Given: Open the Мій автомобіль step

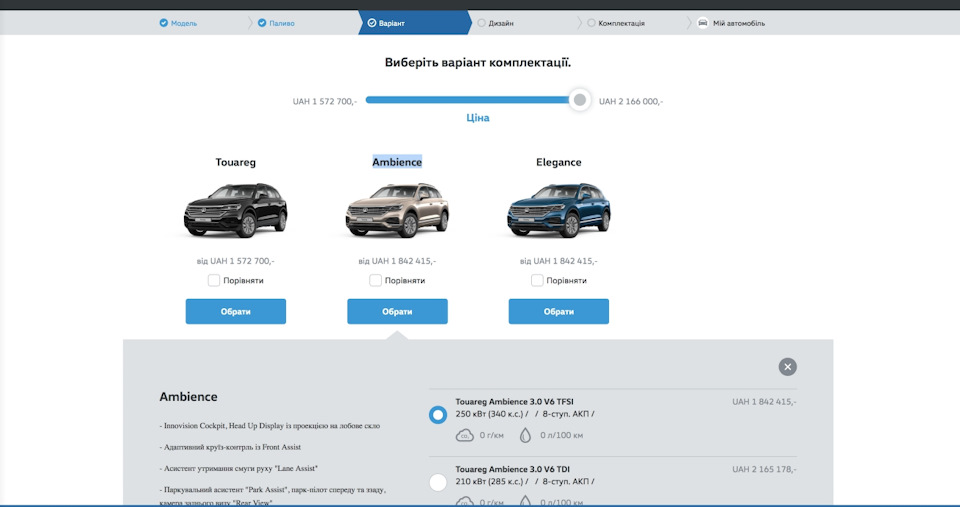Looking at the screenshot, I should point(731,23).
